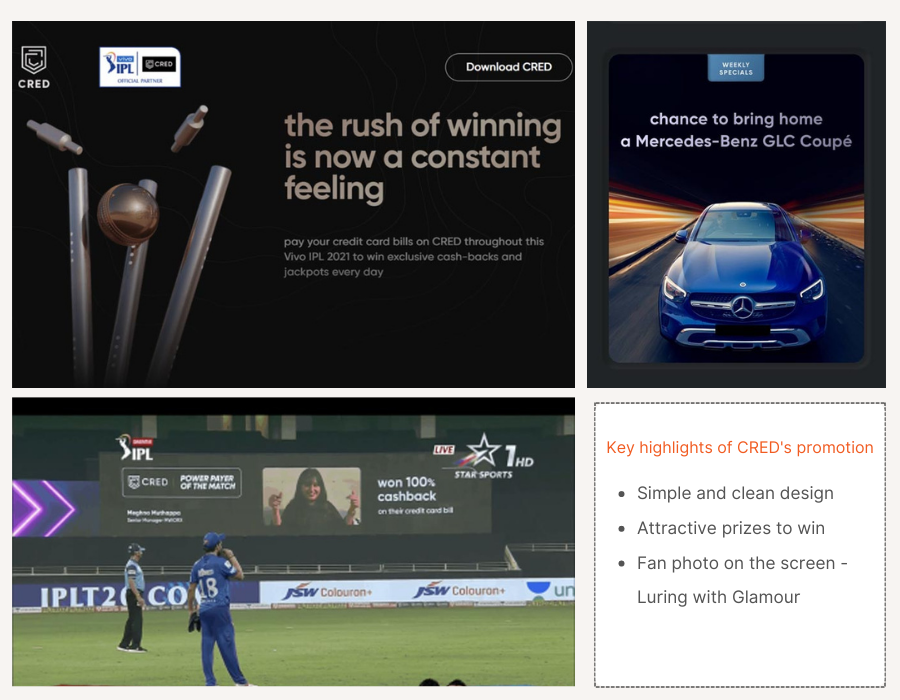The width and height of the screenshot is (900, 700).
Task: Click the 'chance to bring home' headline
Action: tap(736, 119)
